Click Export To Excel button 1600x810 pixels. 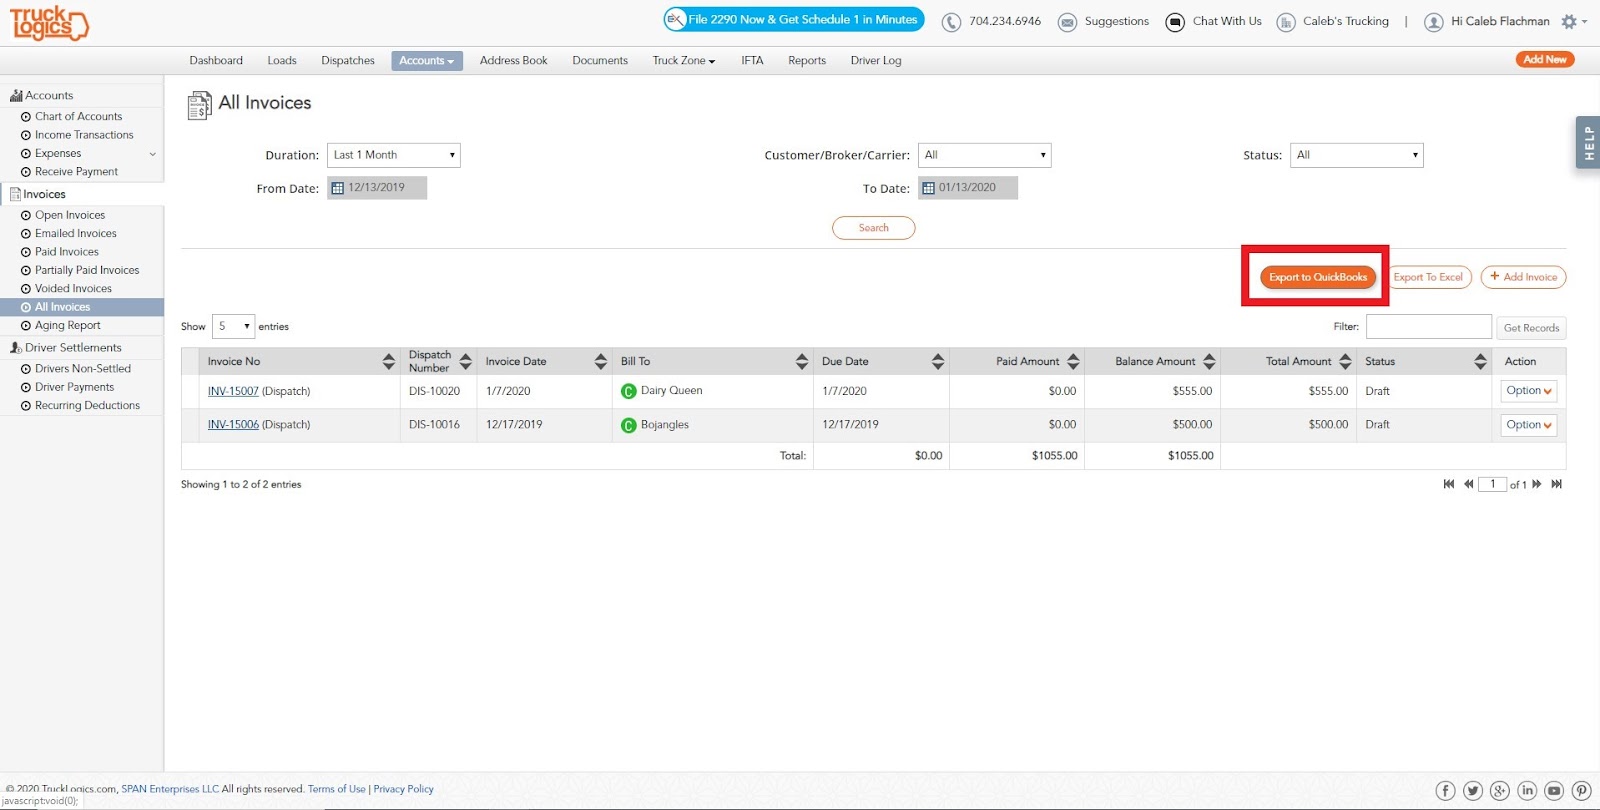(x=1429, y=277)
